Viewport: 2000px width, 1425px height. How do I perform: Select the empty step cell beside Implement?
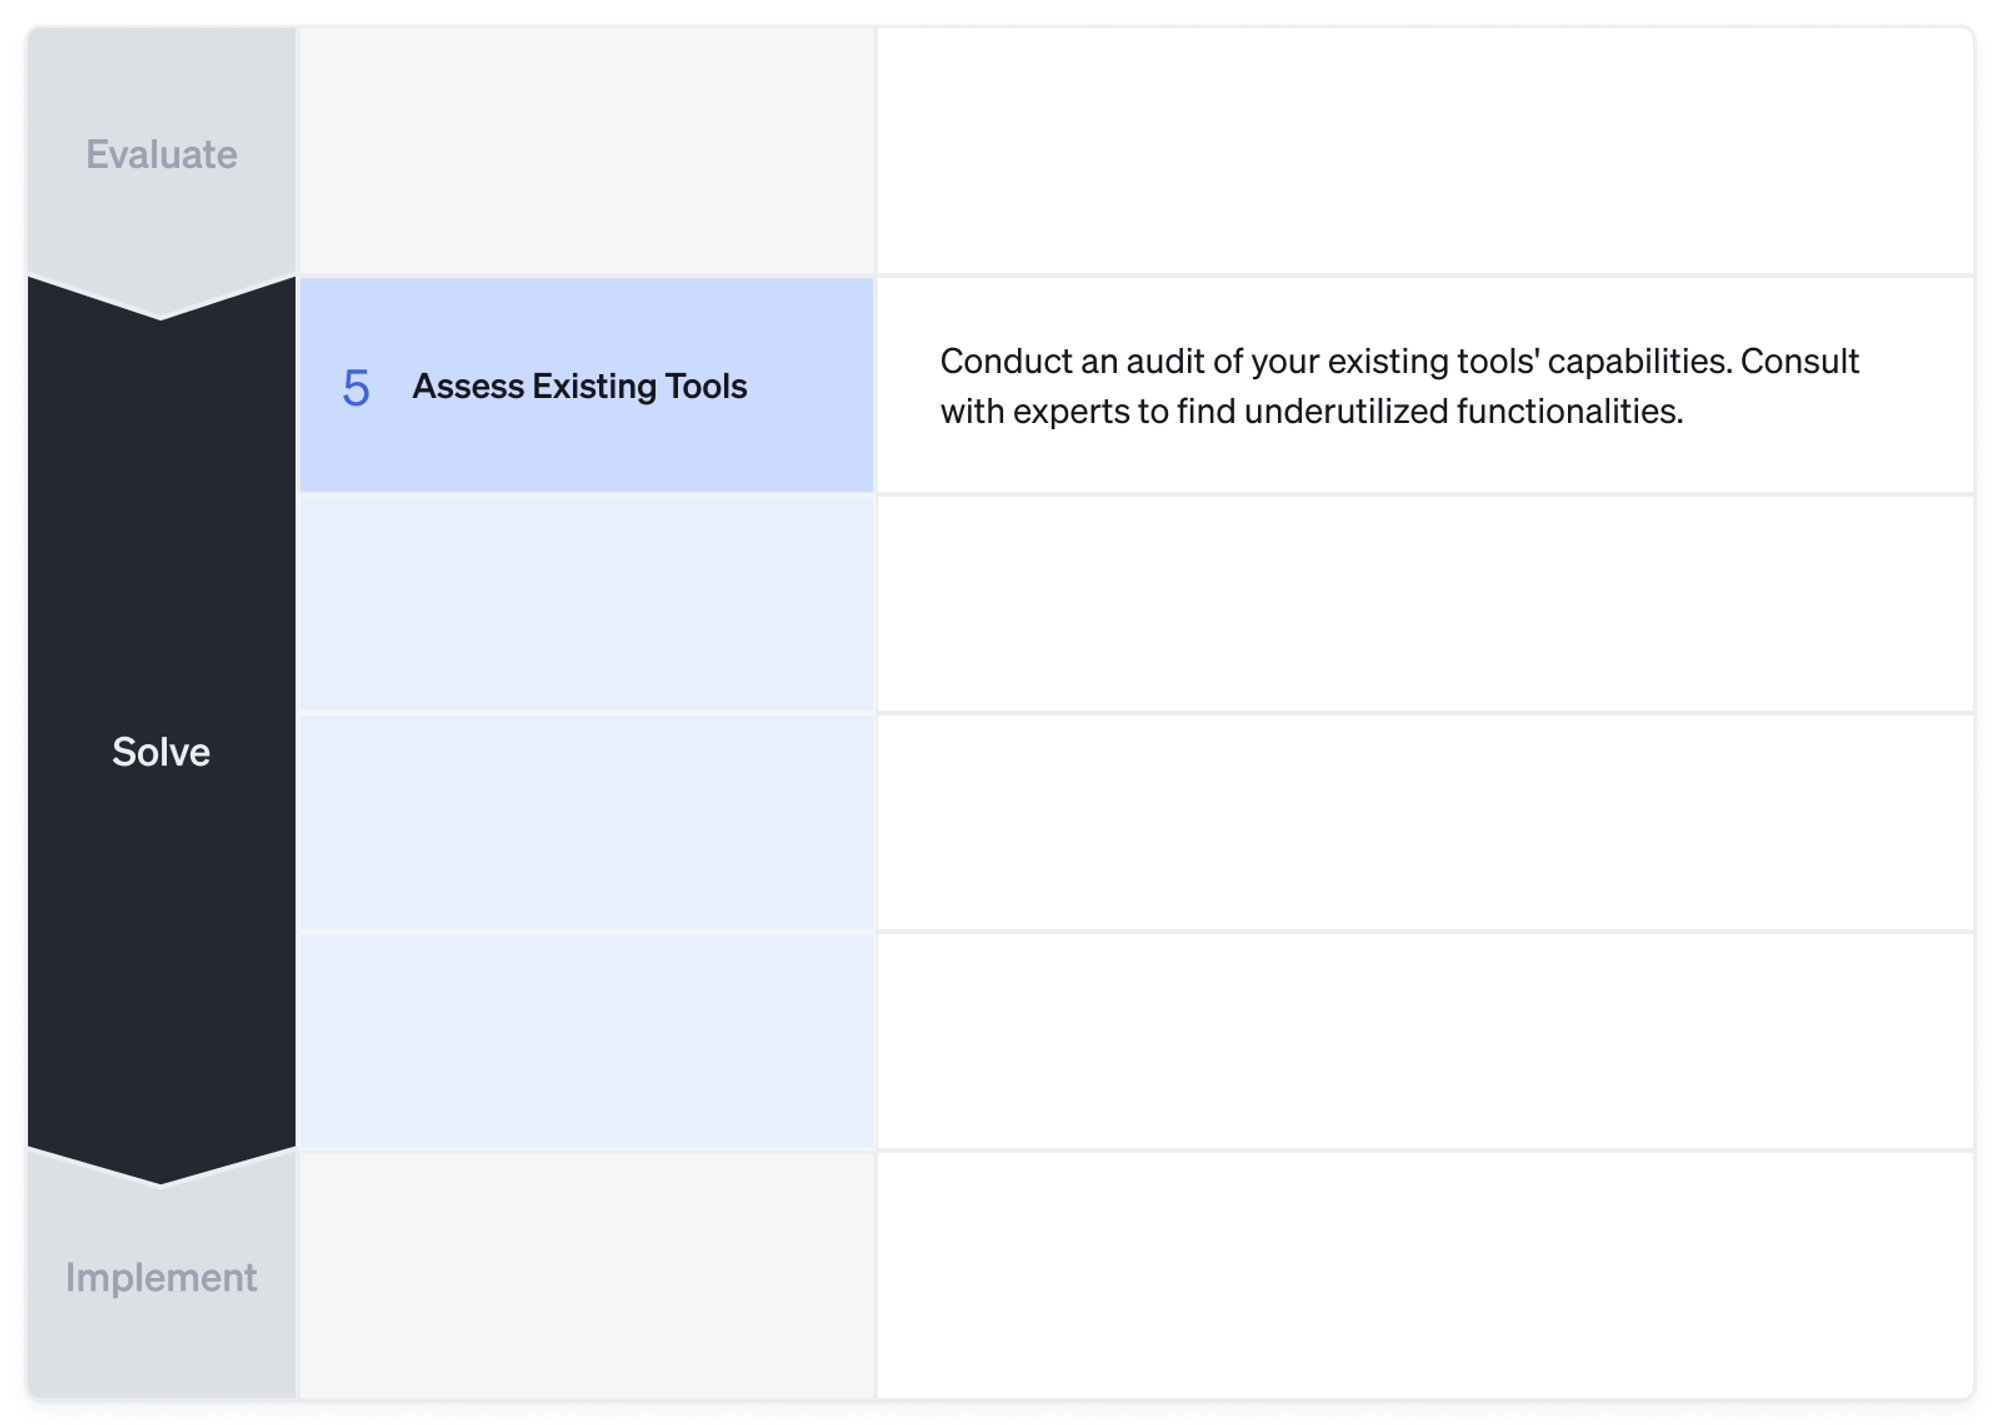(x=587, y=1275)
